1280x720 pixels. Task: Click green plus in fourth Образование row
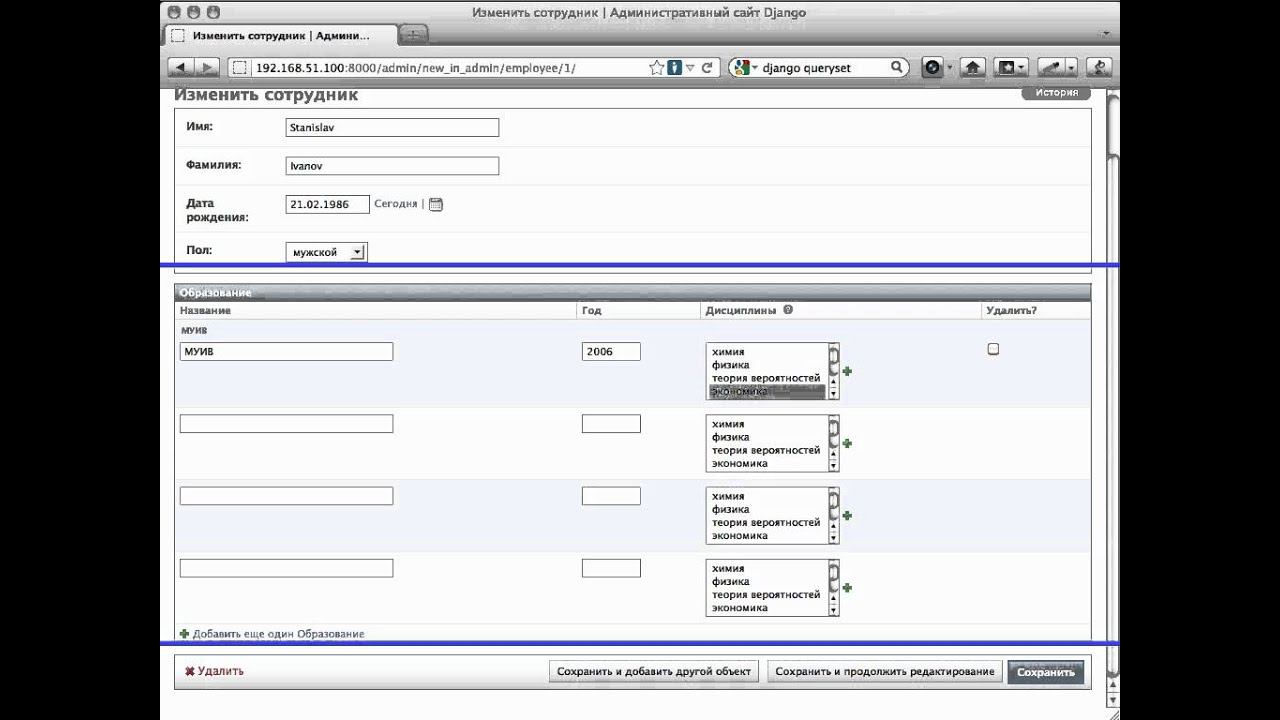pos(847,588)
